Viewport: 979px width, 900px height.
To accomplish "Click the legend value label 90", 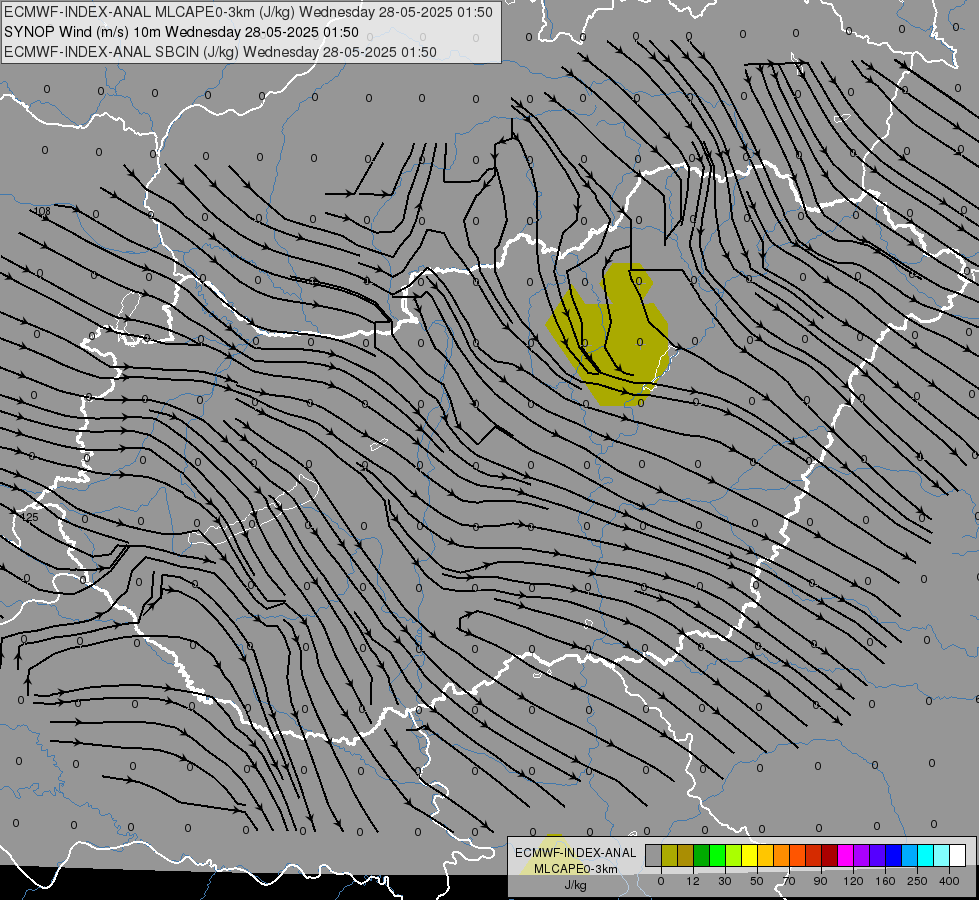I will pos(820,881).
